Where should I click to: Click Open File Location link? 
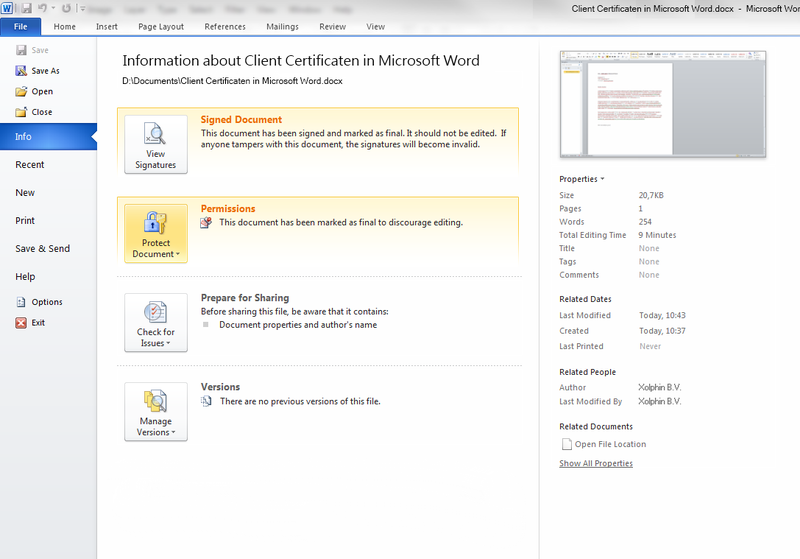(x=610, y=444)
